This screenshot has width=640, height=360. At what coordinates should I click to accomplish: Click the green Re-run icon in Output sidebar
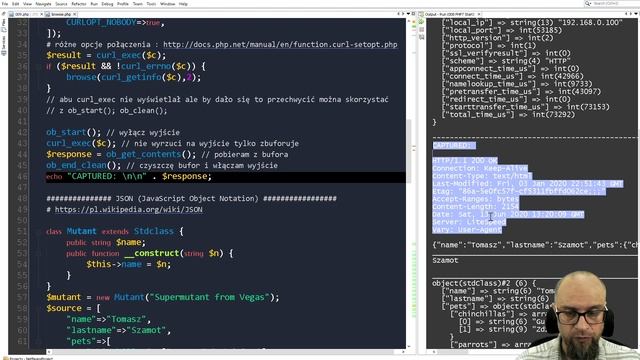click(422, 22)
